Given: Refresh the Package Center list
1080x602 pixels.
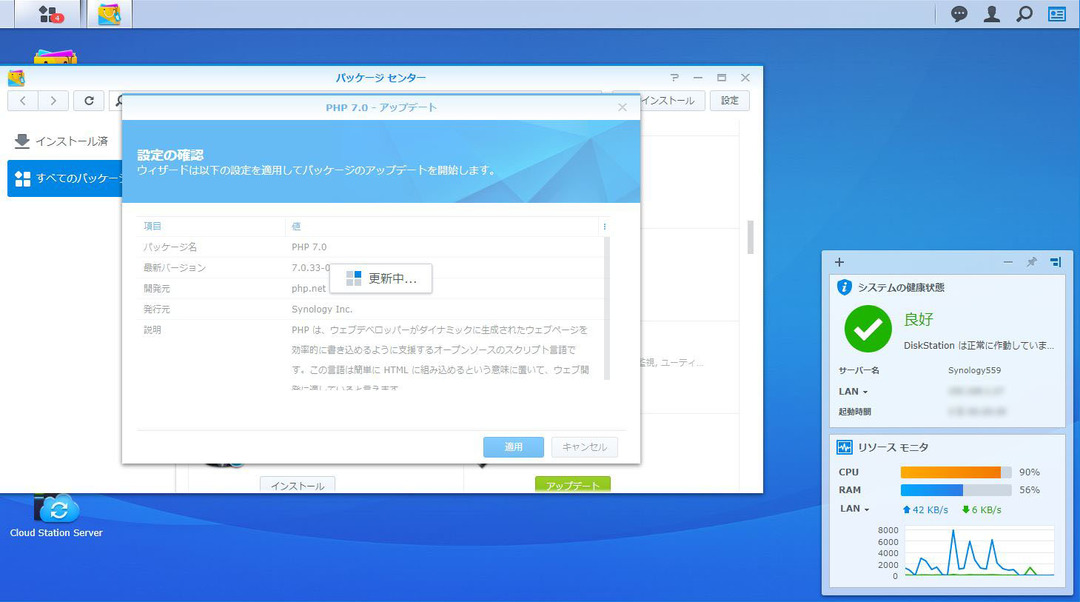Looking at the screenshot, I should 89,101.
